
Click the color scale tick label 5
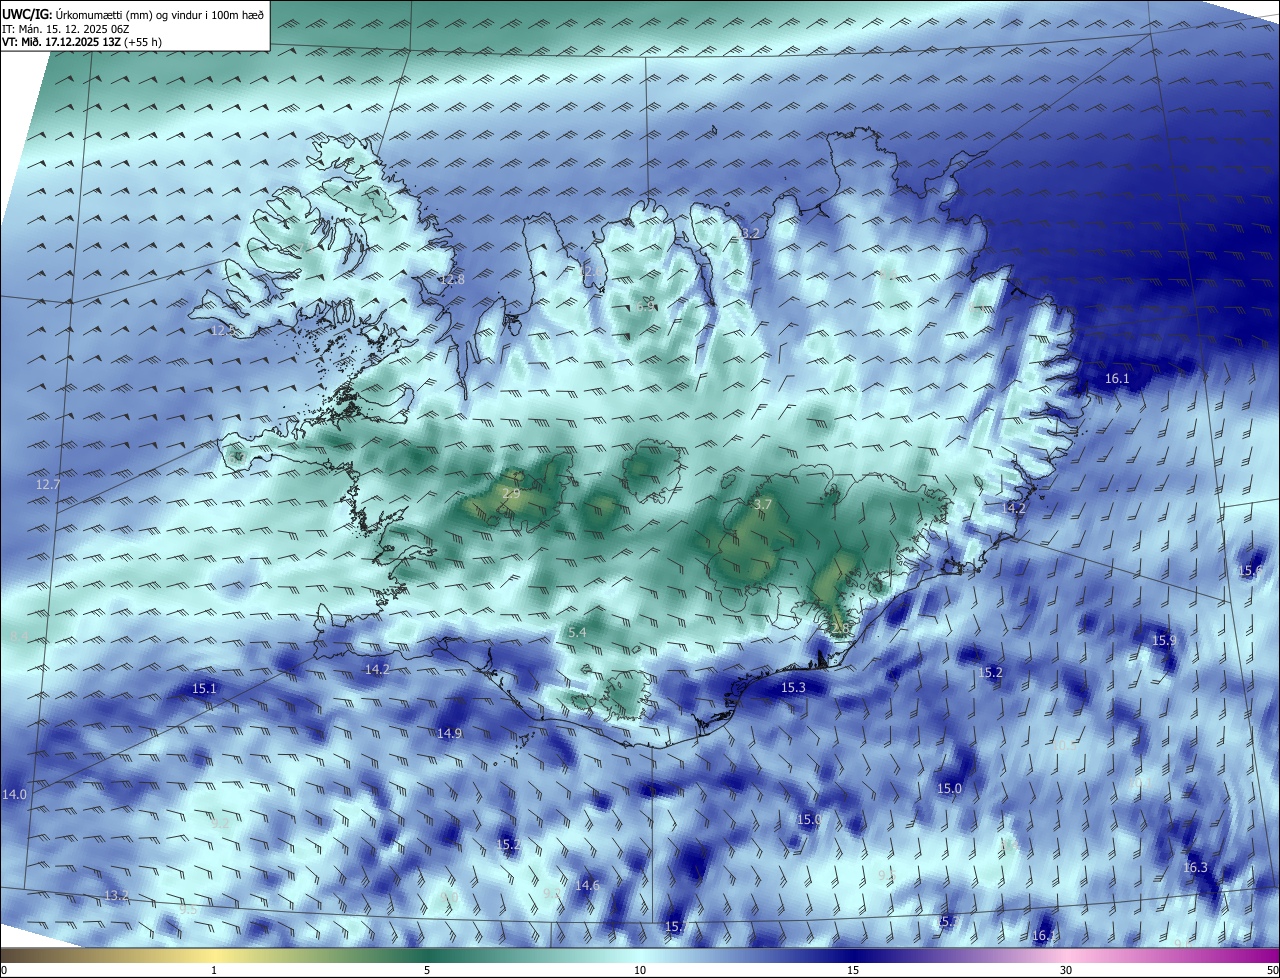click(427, 970)
